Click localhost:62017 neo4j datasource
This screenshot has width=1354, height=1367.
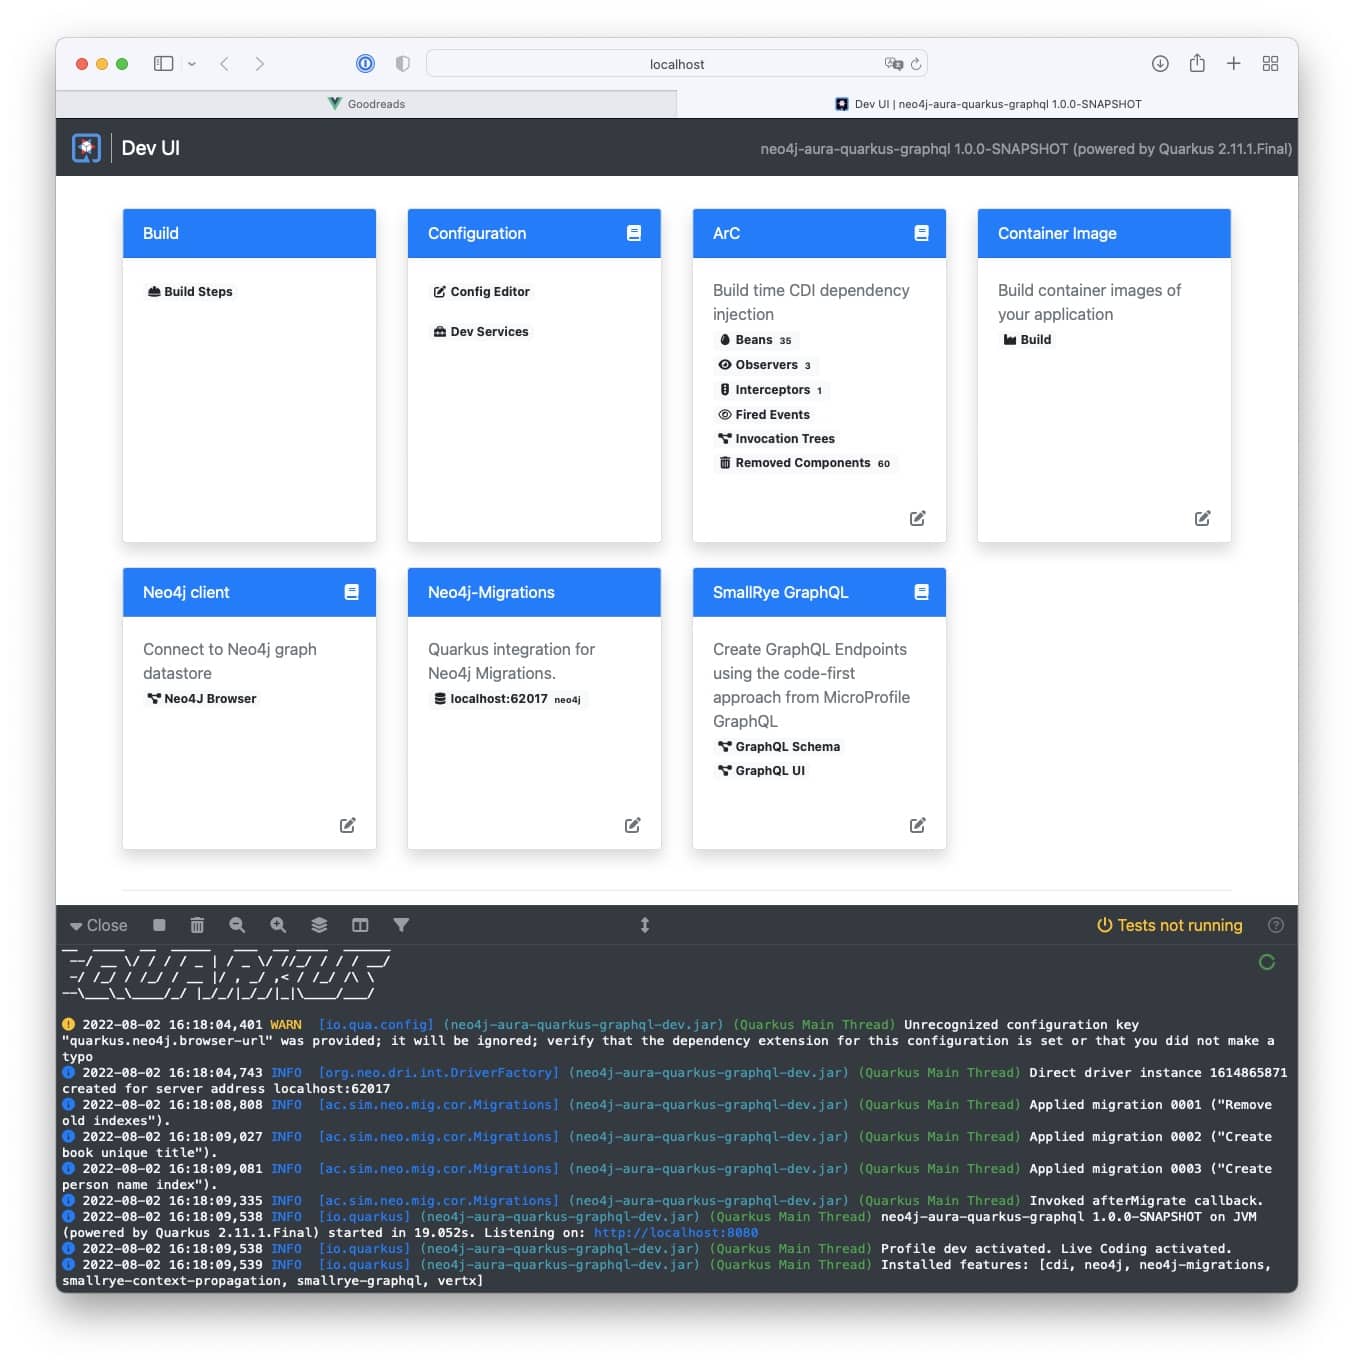click(507, 699)
